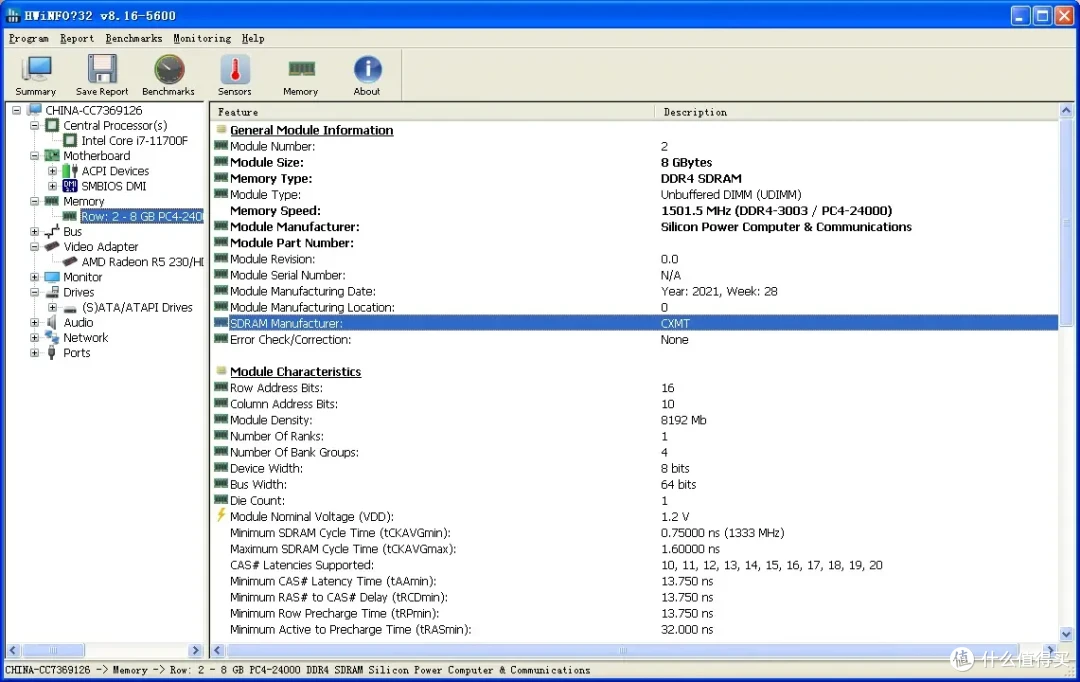Viewport: 1080px width, 682px height.
Task: Click the detail pane scroll-up arrow
Action: 1066,110
